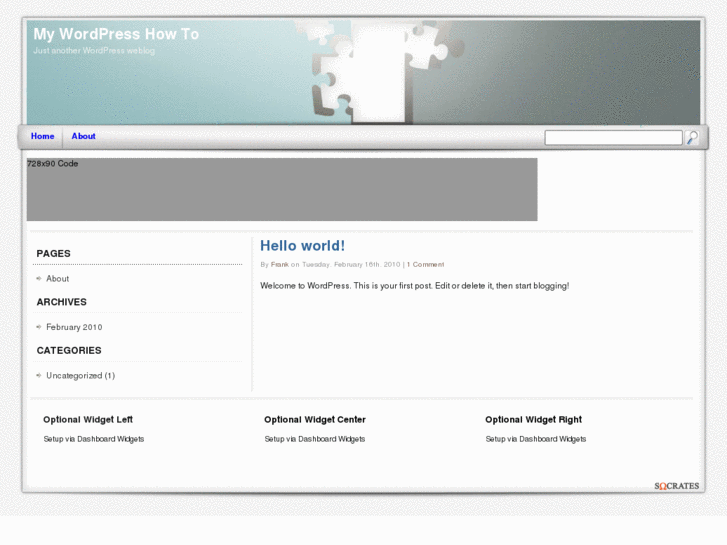Open the 1 Comment link
The width and height of the screenshot is (727, 545).
click(425, 264)
